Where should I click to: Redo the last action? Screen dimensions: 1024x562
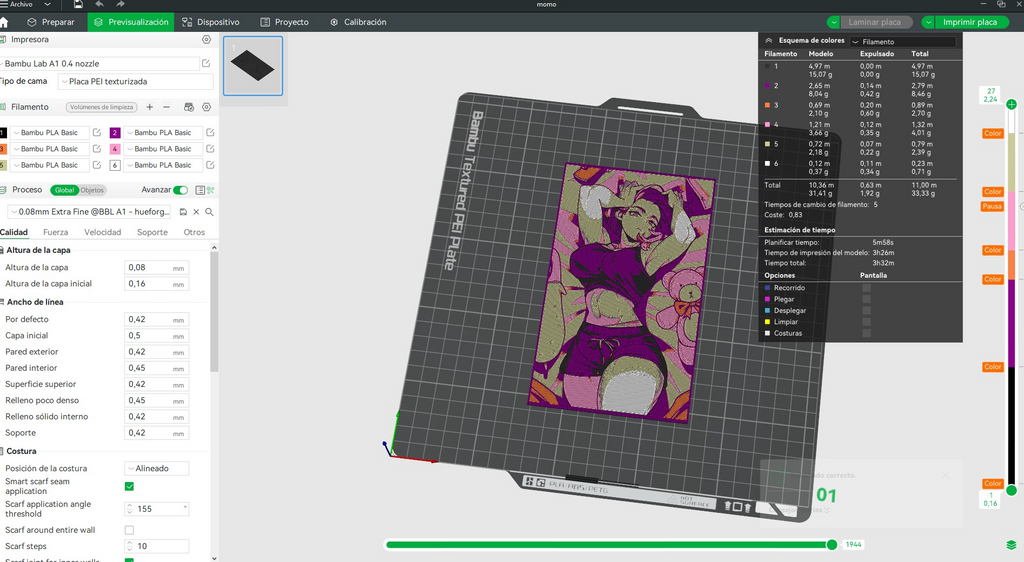[120, 5]
